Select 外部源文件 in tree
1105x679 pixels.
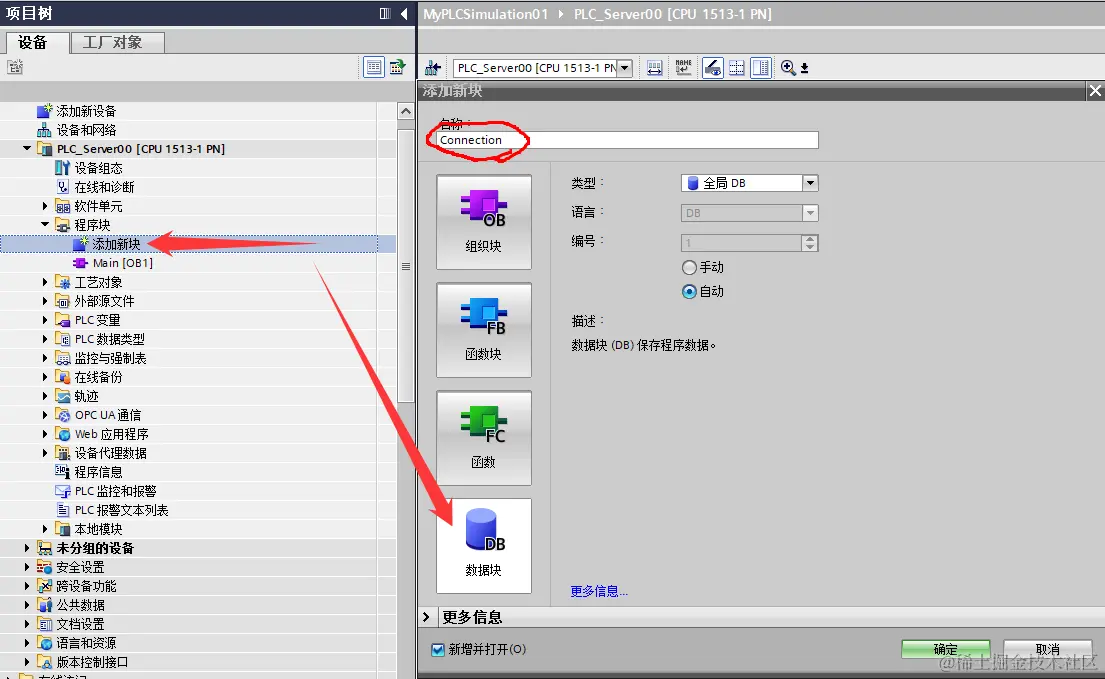point(104,301)
